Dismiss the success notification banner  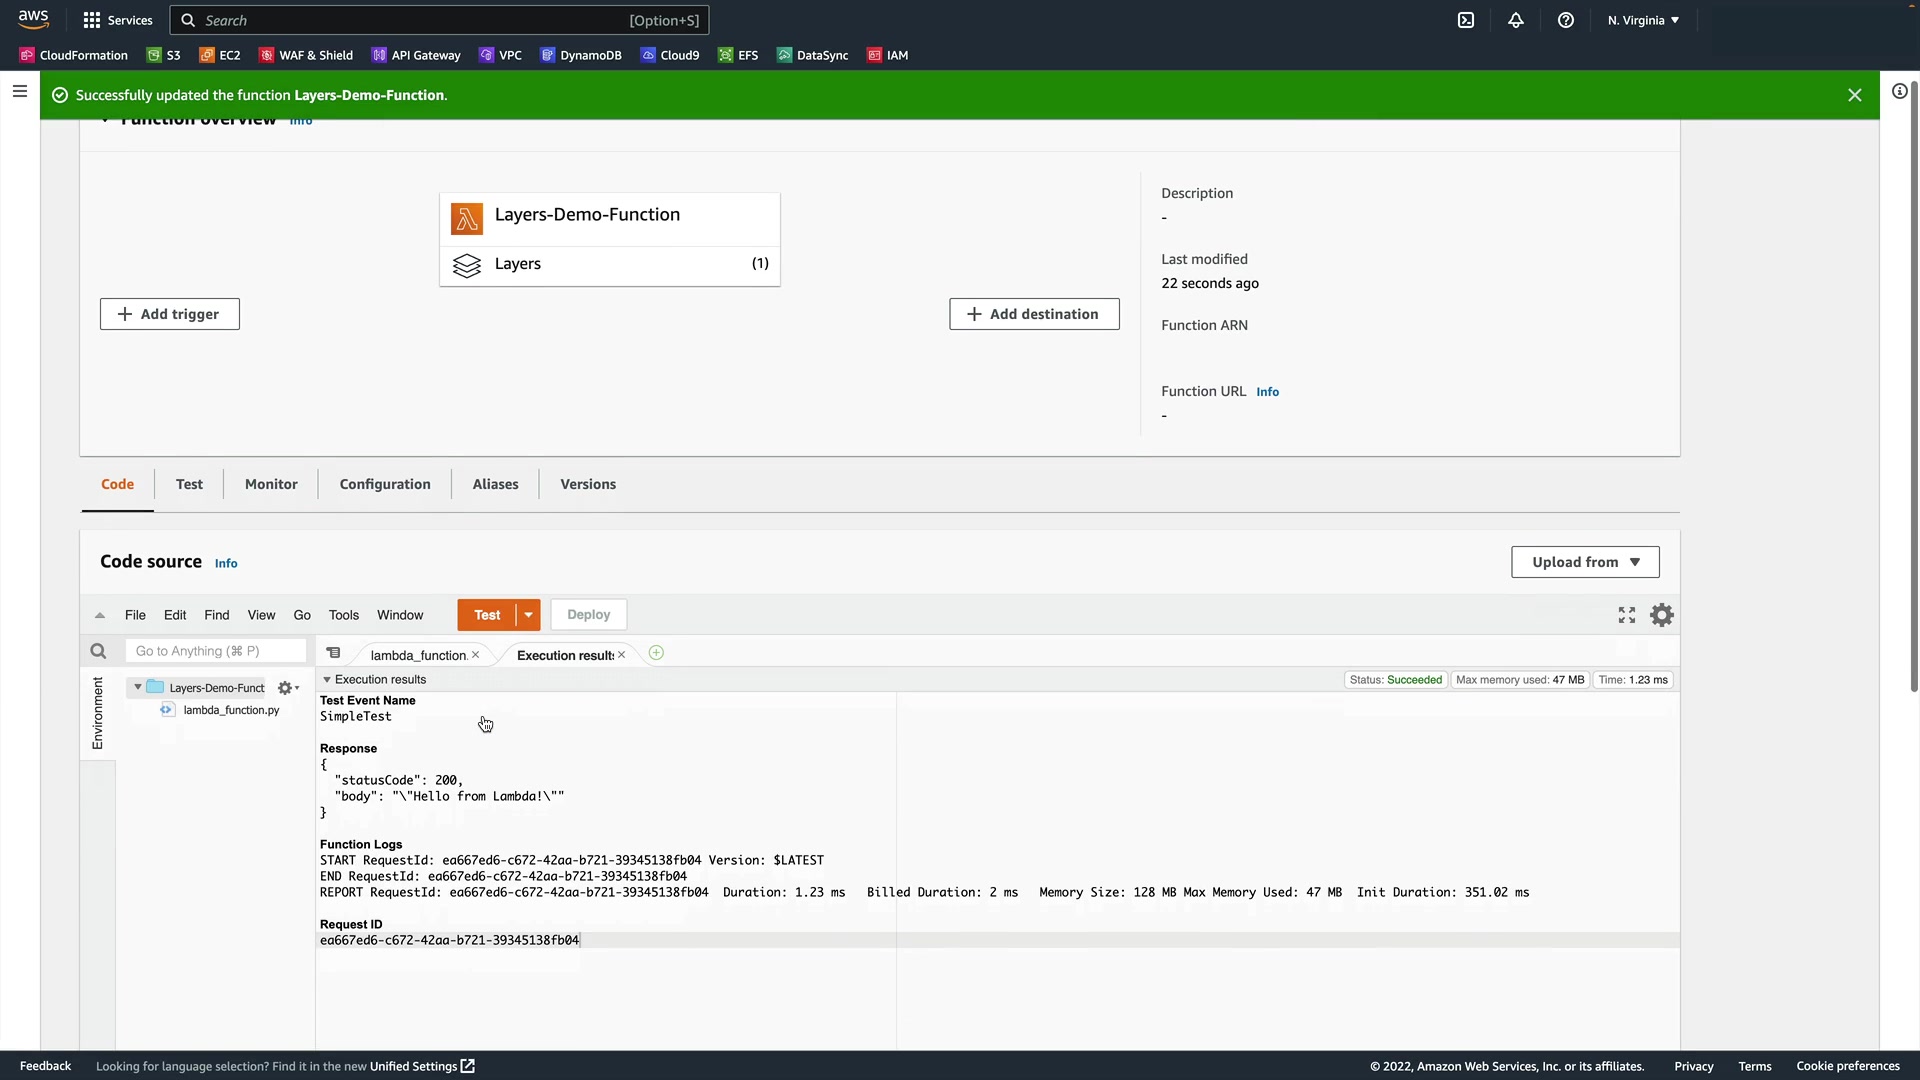(1854, 95)
